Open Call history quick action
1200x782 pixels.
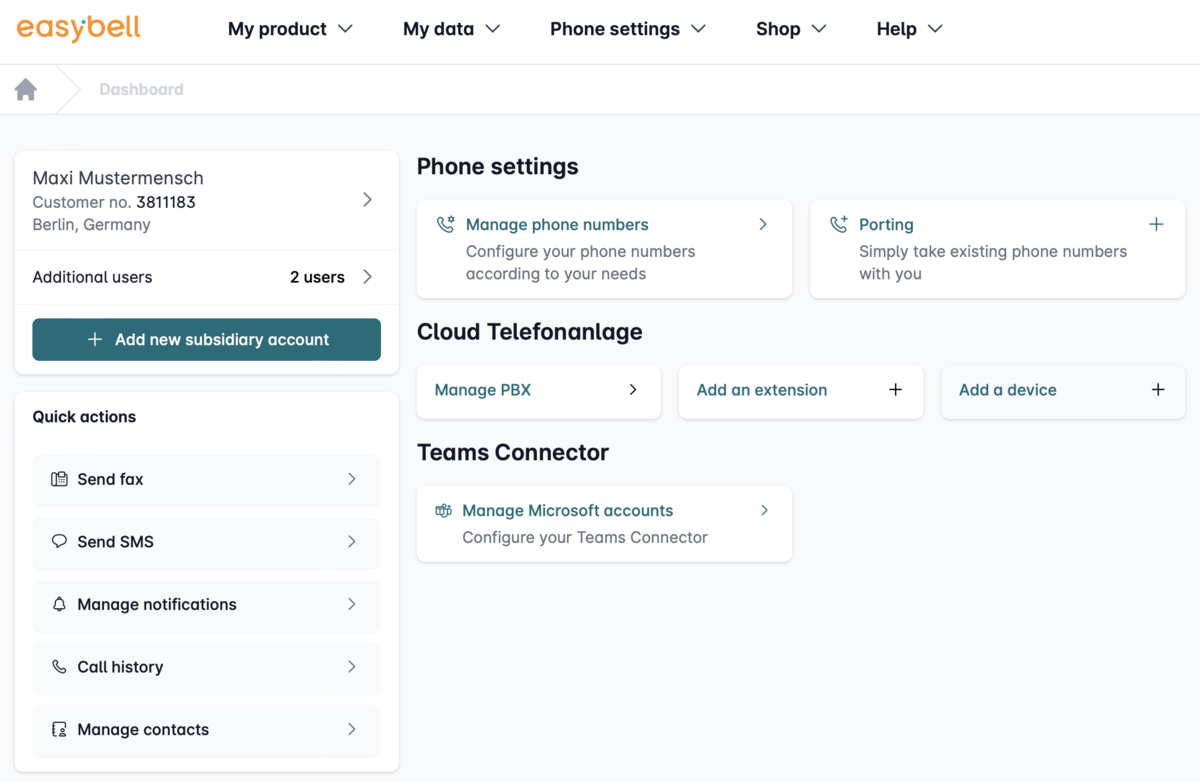(207, 667)
